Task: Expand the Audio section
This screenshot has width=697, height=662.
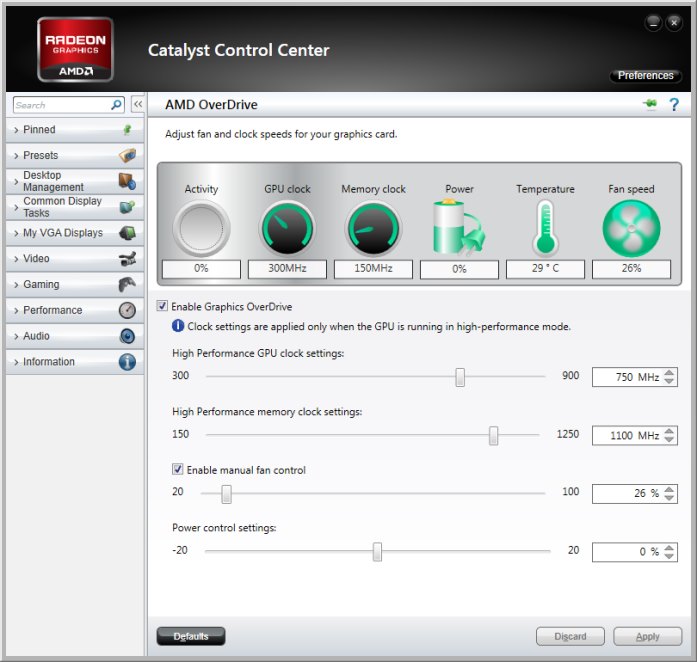Action: (16, 336)
